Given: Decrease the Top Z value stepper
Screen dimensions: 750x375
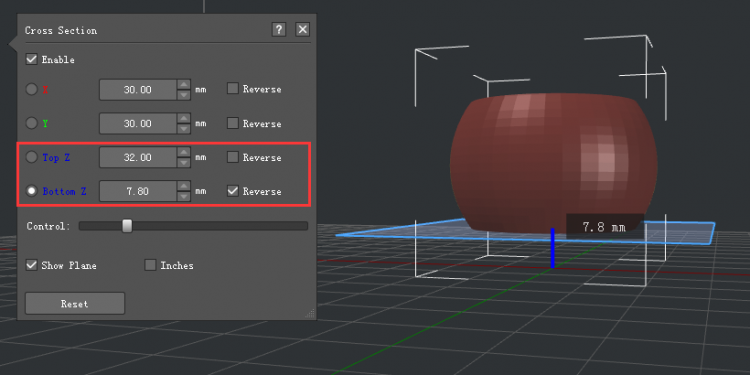Looking at the screenshot, I should pyautogui.click(x=184, y=163).
